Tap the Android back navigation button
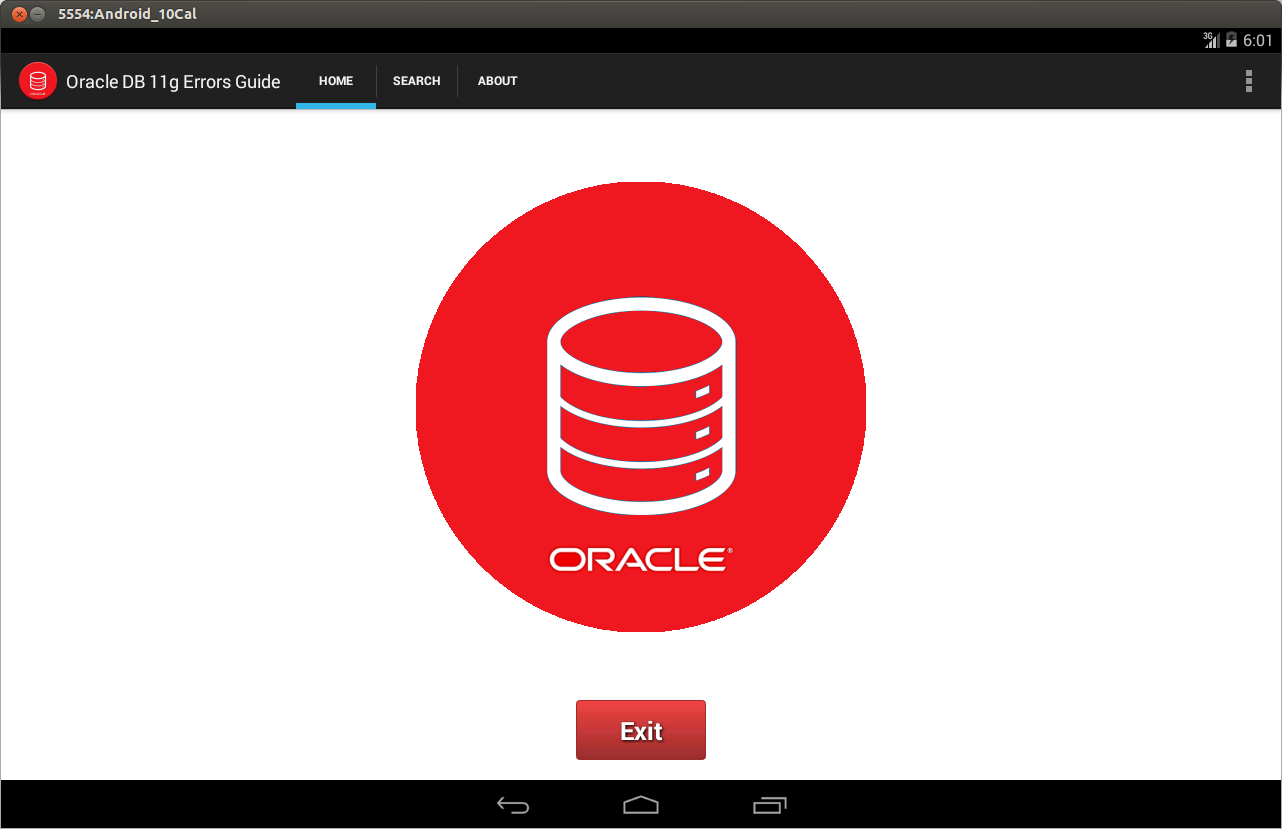The image size is (1282, 829). pos(513,805)
